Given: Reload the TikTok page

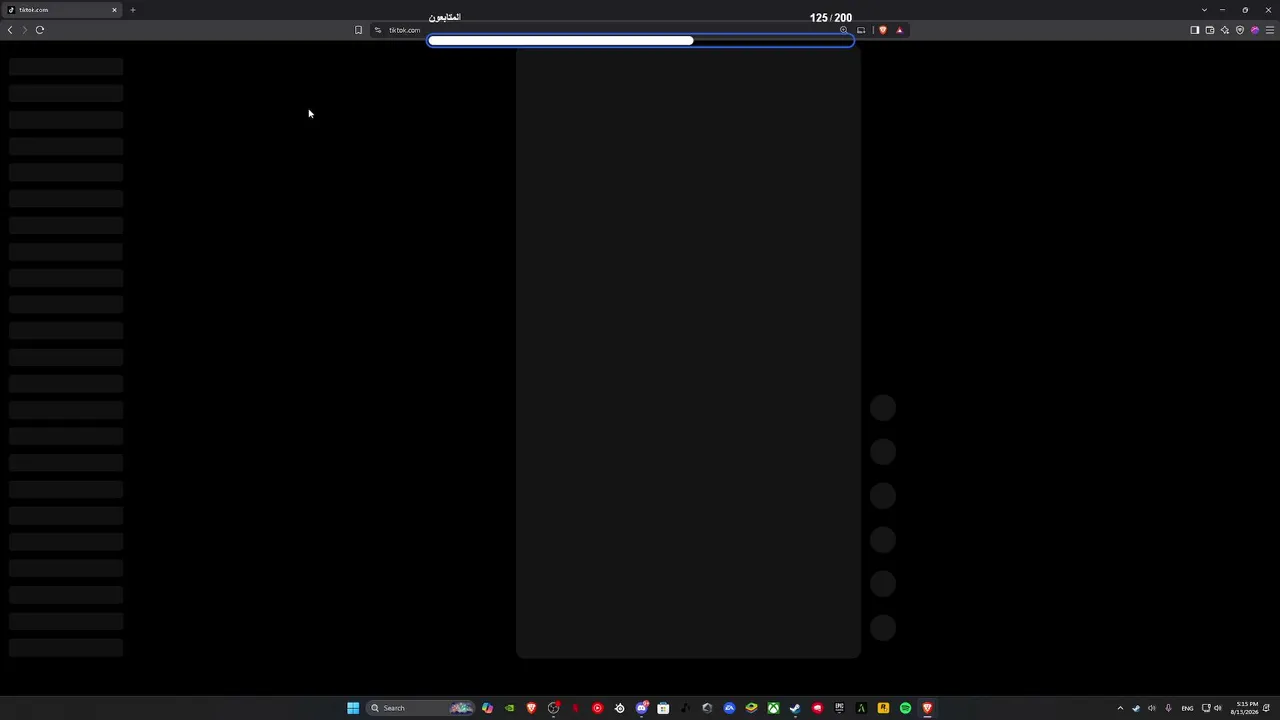Looking at the screenshot, I should point(40,30).
